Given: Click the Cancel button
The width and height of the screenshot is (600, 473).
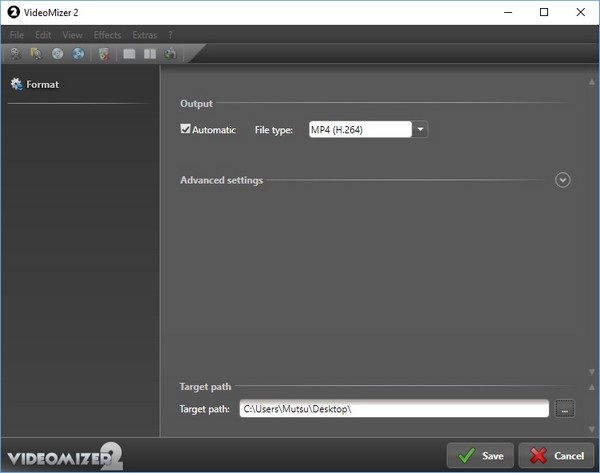Looking at the screenshot, I should click(x=557, y=455).
